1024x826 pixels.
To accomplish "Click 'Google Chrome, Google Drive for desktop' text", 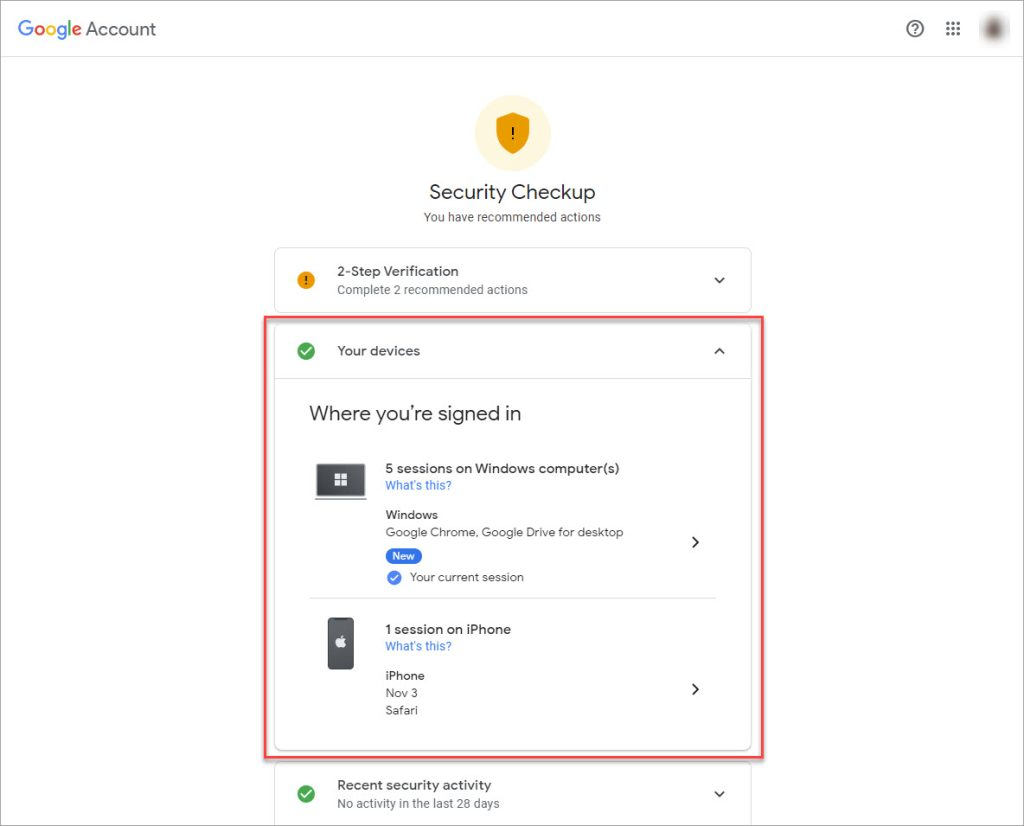I will (x=504, y=532).
